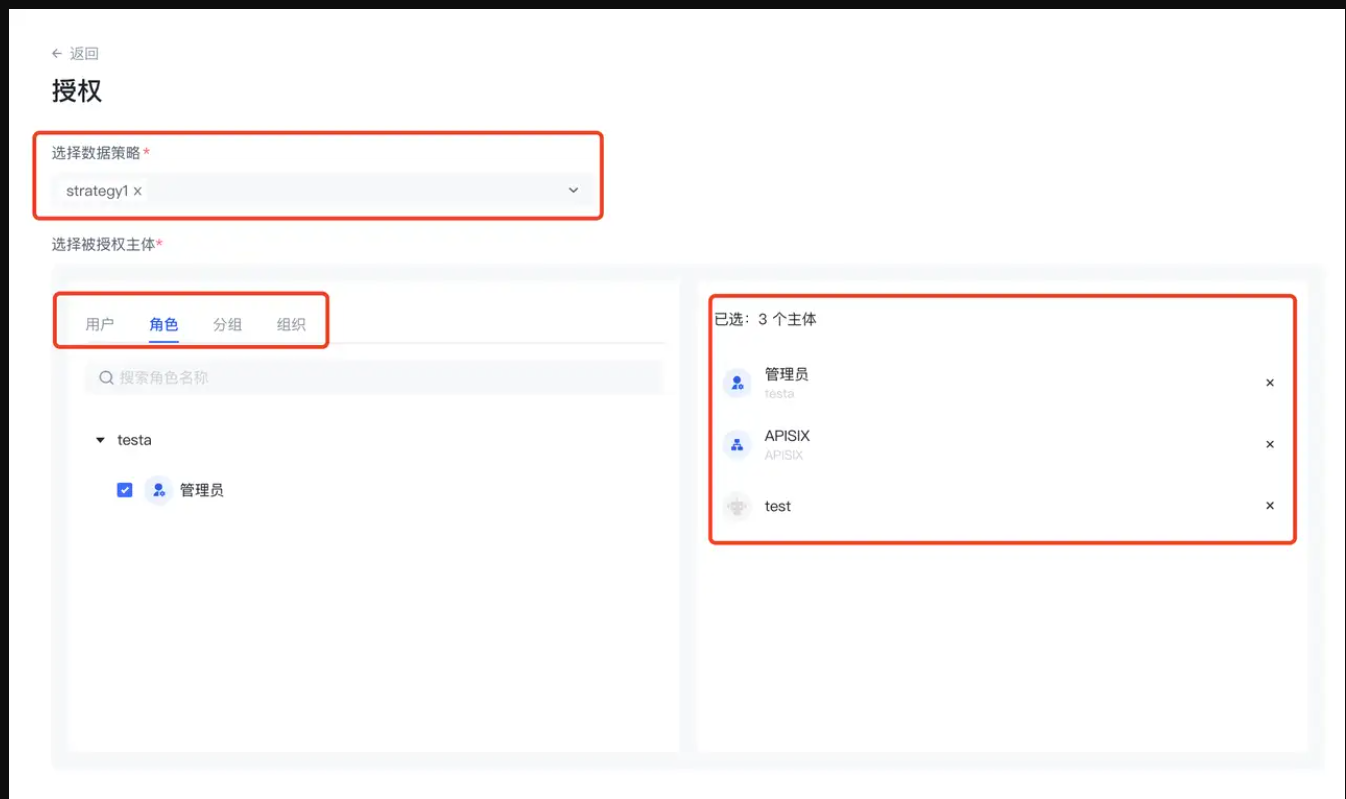
Task: Click the 返回 back link
Action: [84, 54]
